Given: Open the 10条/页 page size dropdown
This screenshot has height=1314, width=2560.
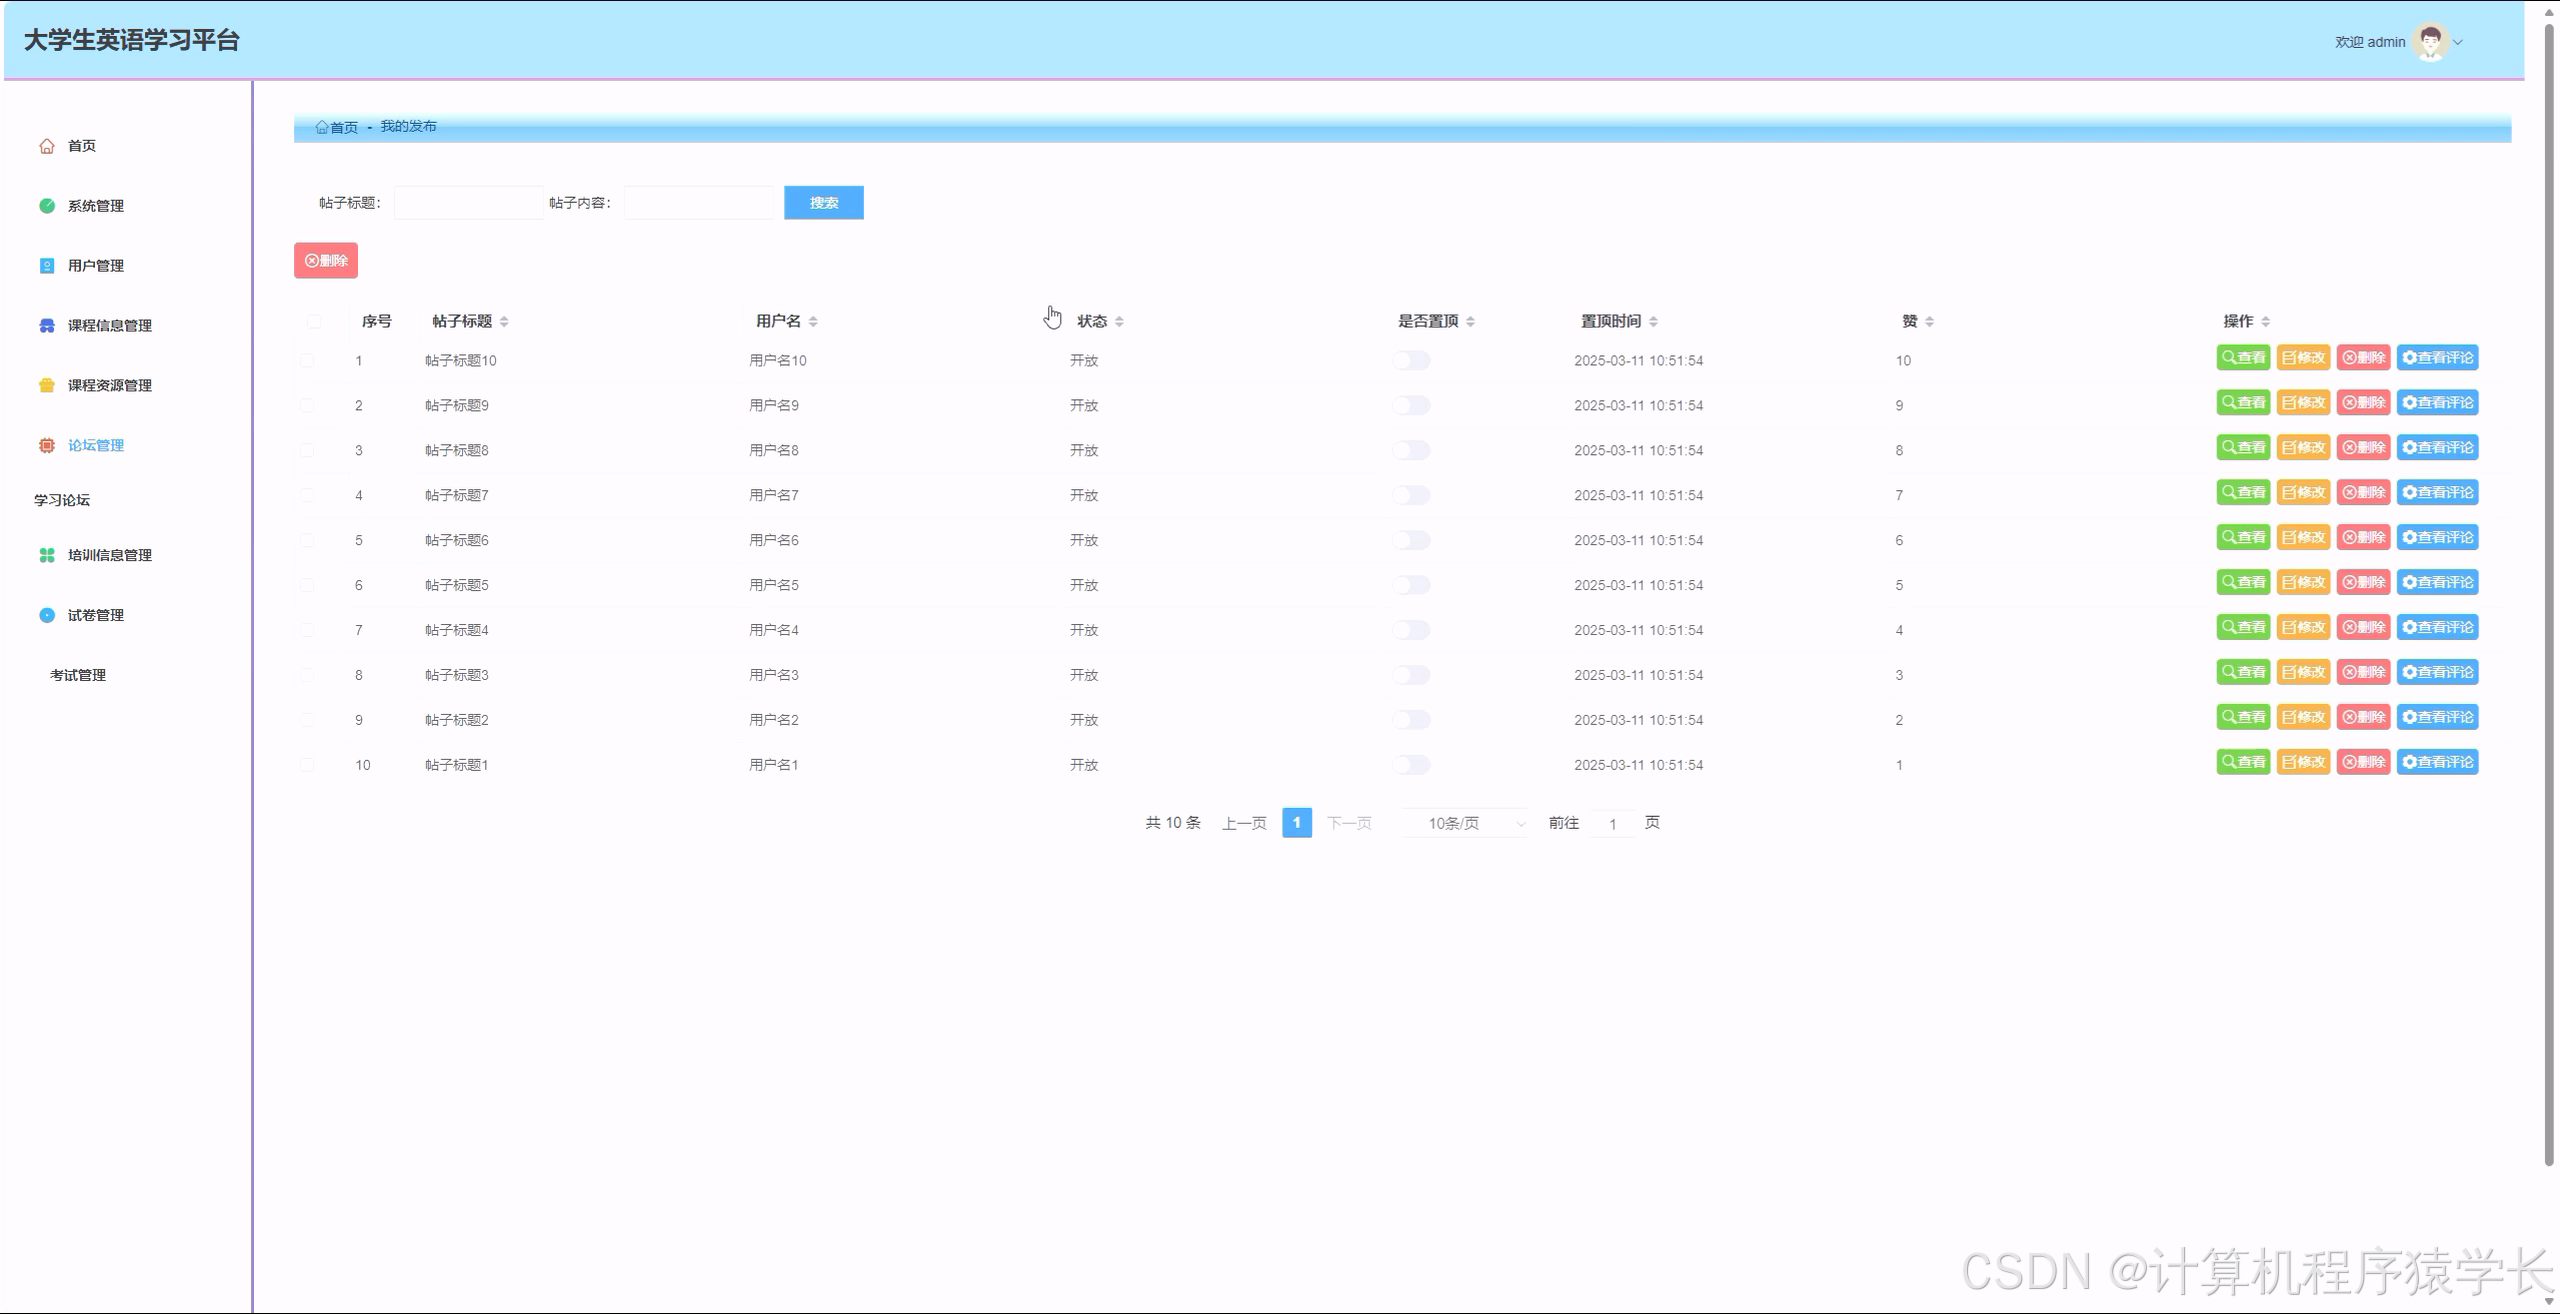Looking at the screenshot, I should (x=1463, y=822).
